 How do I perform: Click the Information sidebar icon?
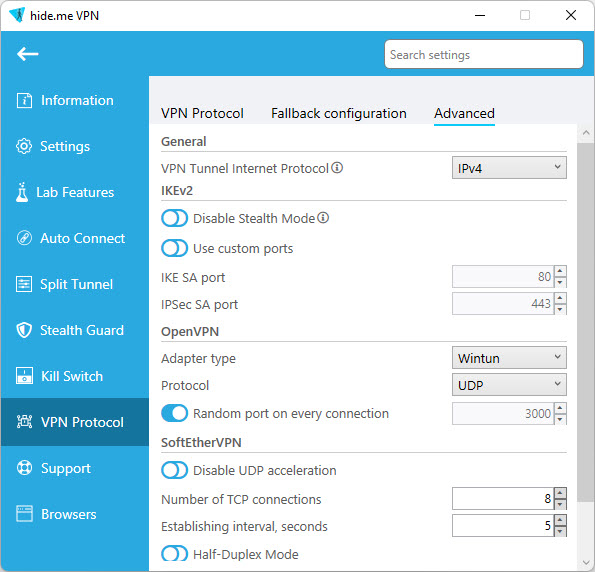tap(24, 101)
